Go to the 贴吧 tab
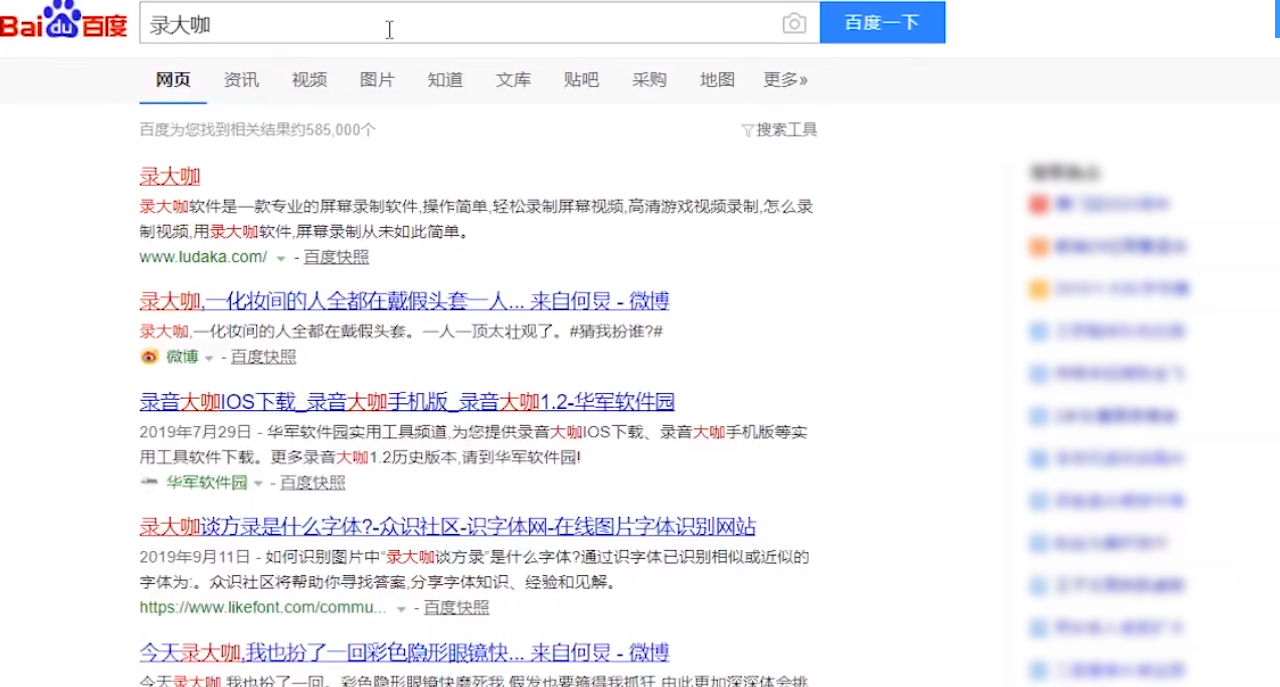Viewport: 1280px width, 687px height. [581, 80]
